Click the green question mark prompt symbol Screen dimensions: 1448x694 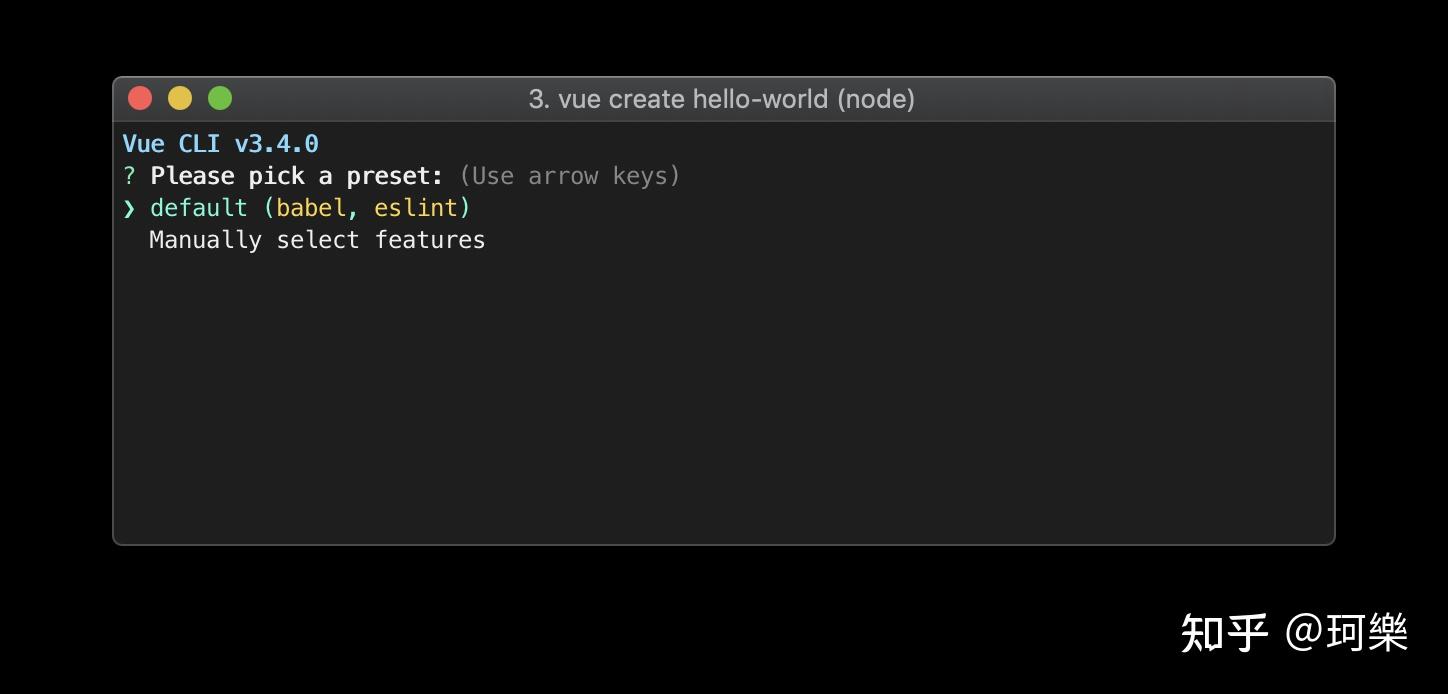(129, 176)
